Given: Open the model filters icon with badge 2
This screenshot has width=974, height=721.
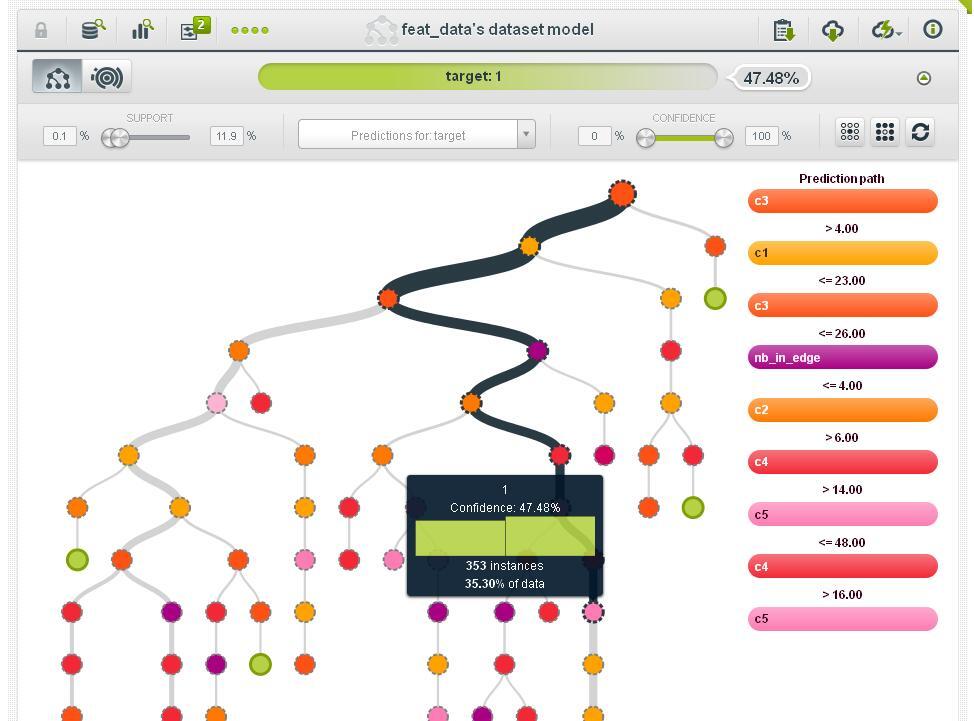Looking at the screenshot, I should 194,28.
